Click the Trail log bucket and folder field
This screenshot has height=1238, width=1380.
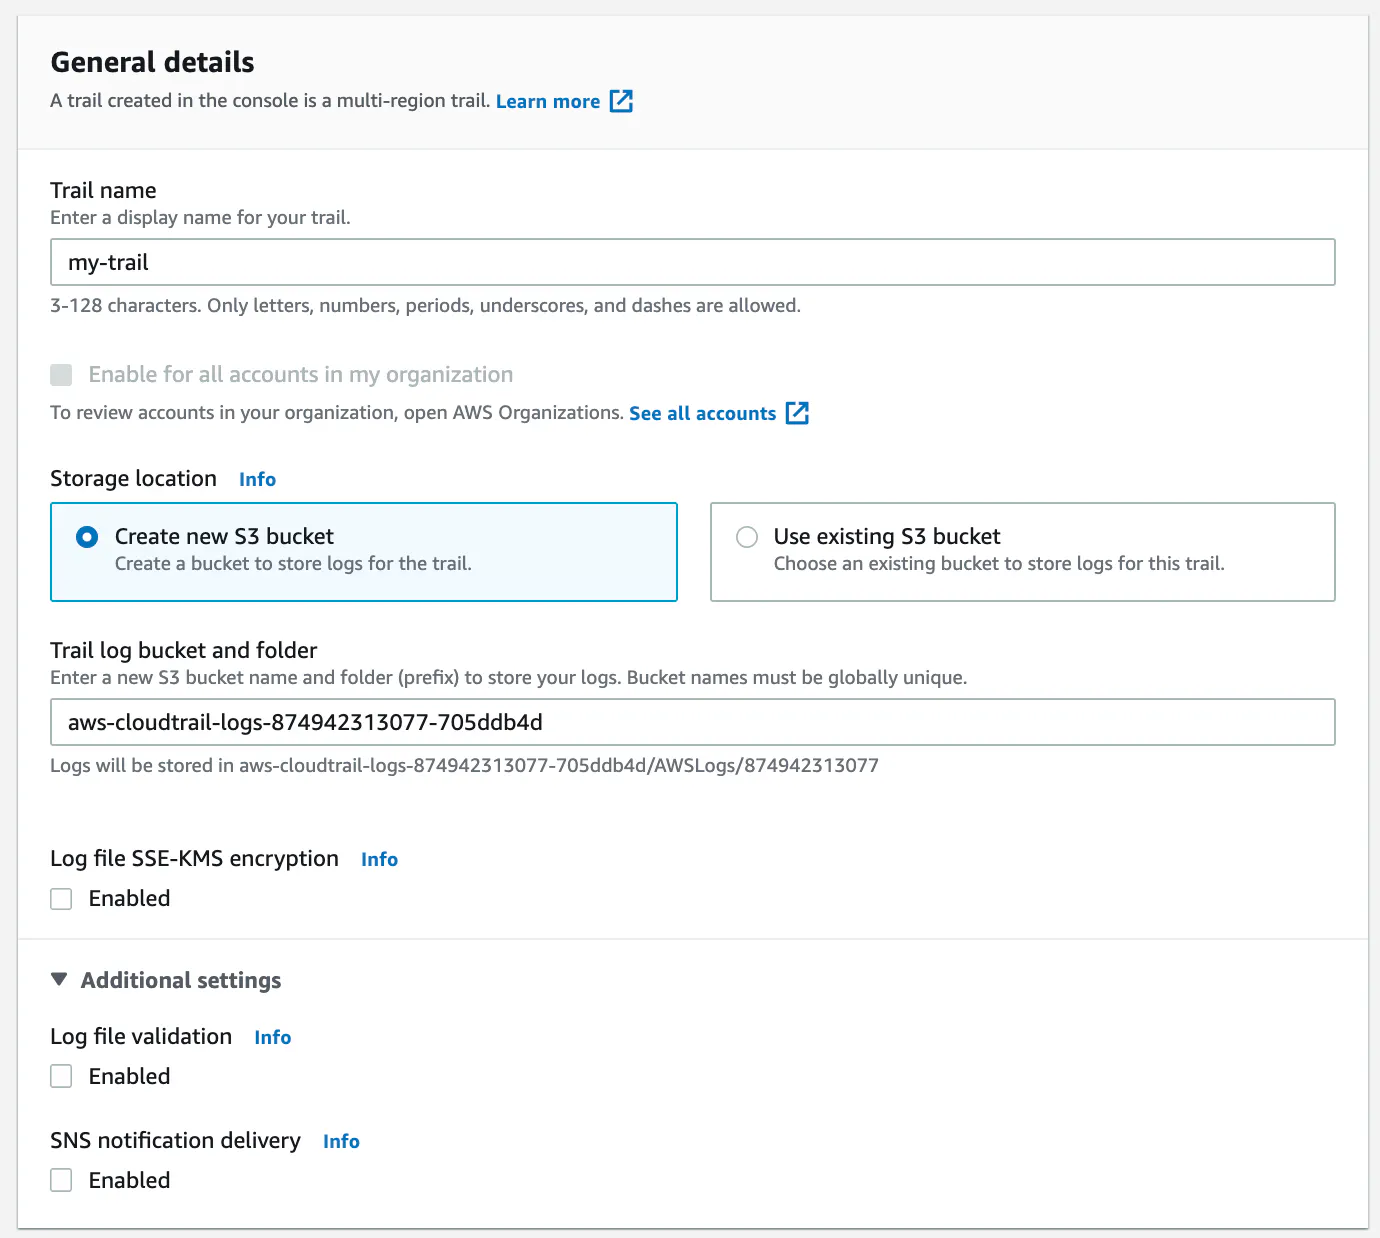click(x=693, y=722)
